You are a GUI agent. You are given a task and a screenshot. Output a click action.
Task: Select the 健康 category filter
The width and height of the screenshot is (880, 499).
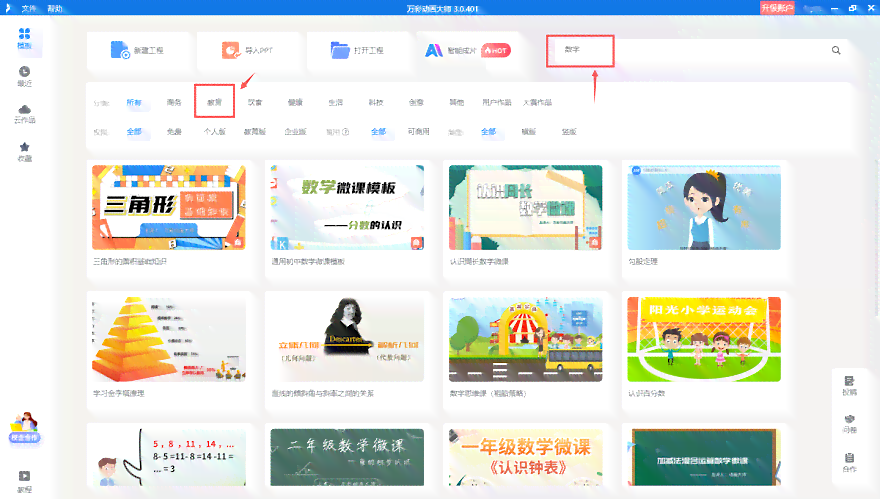[x=295, y=102]
